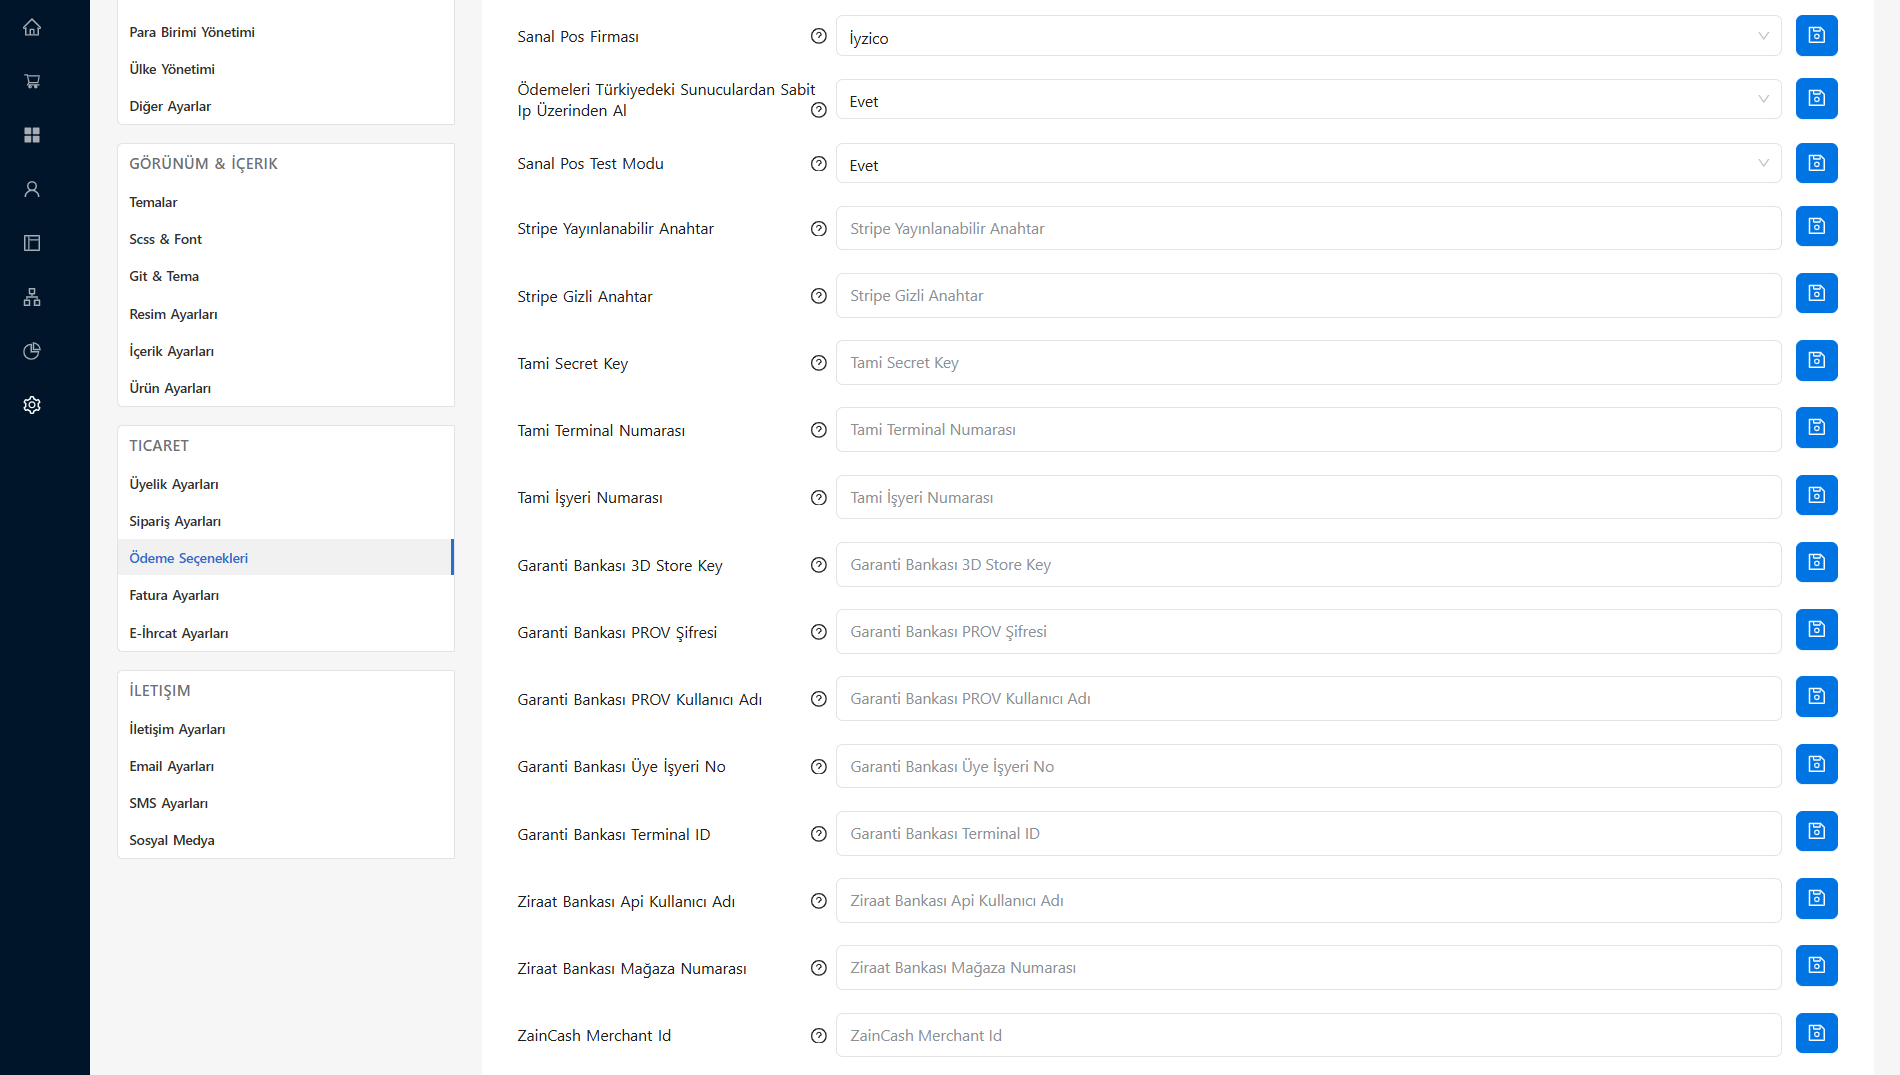The height and width of the screenshot is (1075, 1900).
Task: Save the Garanti Bankası PROV Kullanıcı Adı row
Action: (x=1816, y=696)
